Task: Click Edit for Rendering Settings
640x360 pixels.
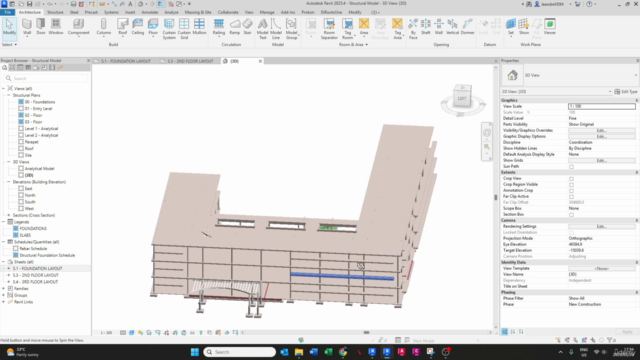Action: (x=602, y=227)
